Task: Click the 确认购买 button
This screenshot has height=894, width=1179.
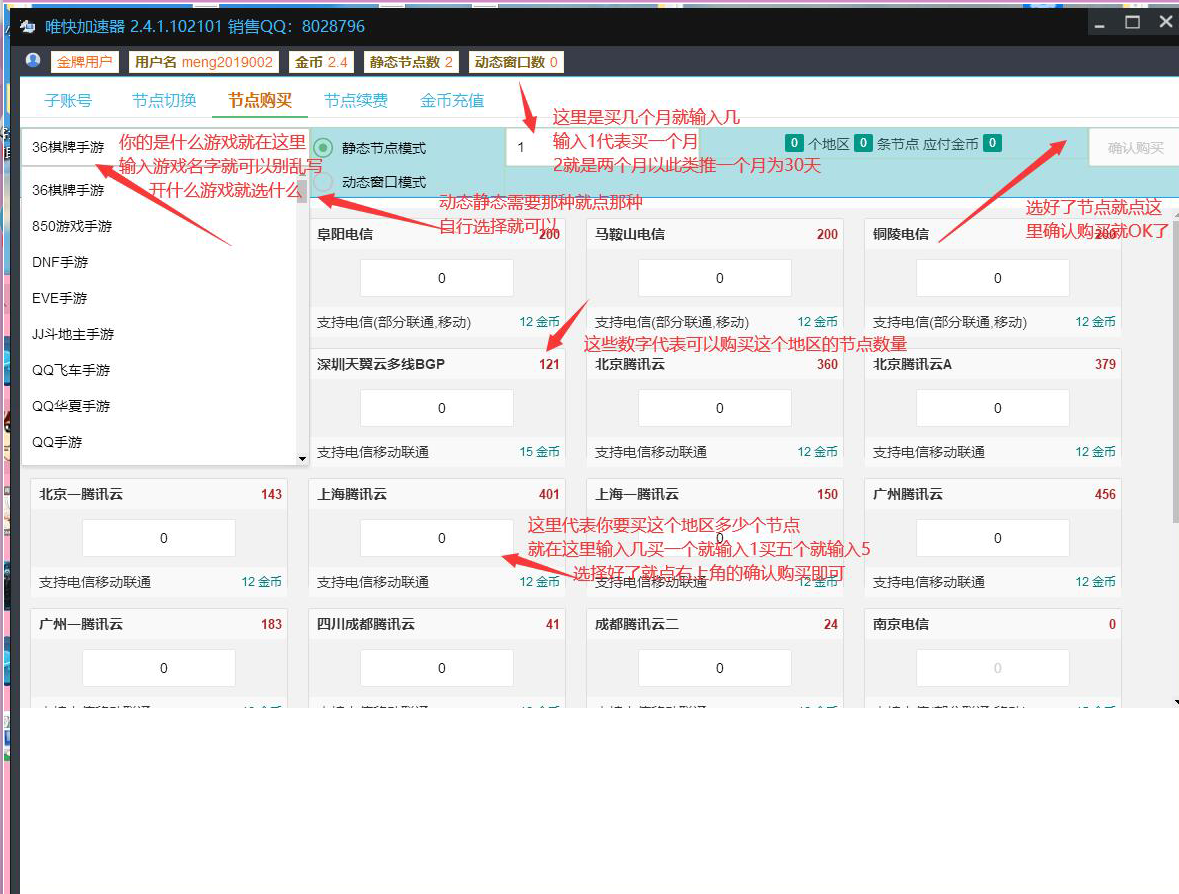Action: (1135, 148)
